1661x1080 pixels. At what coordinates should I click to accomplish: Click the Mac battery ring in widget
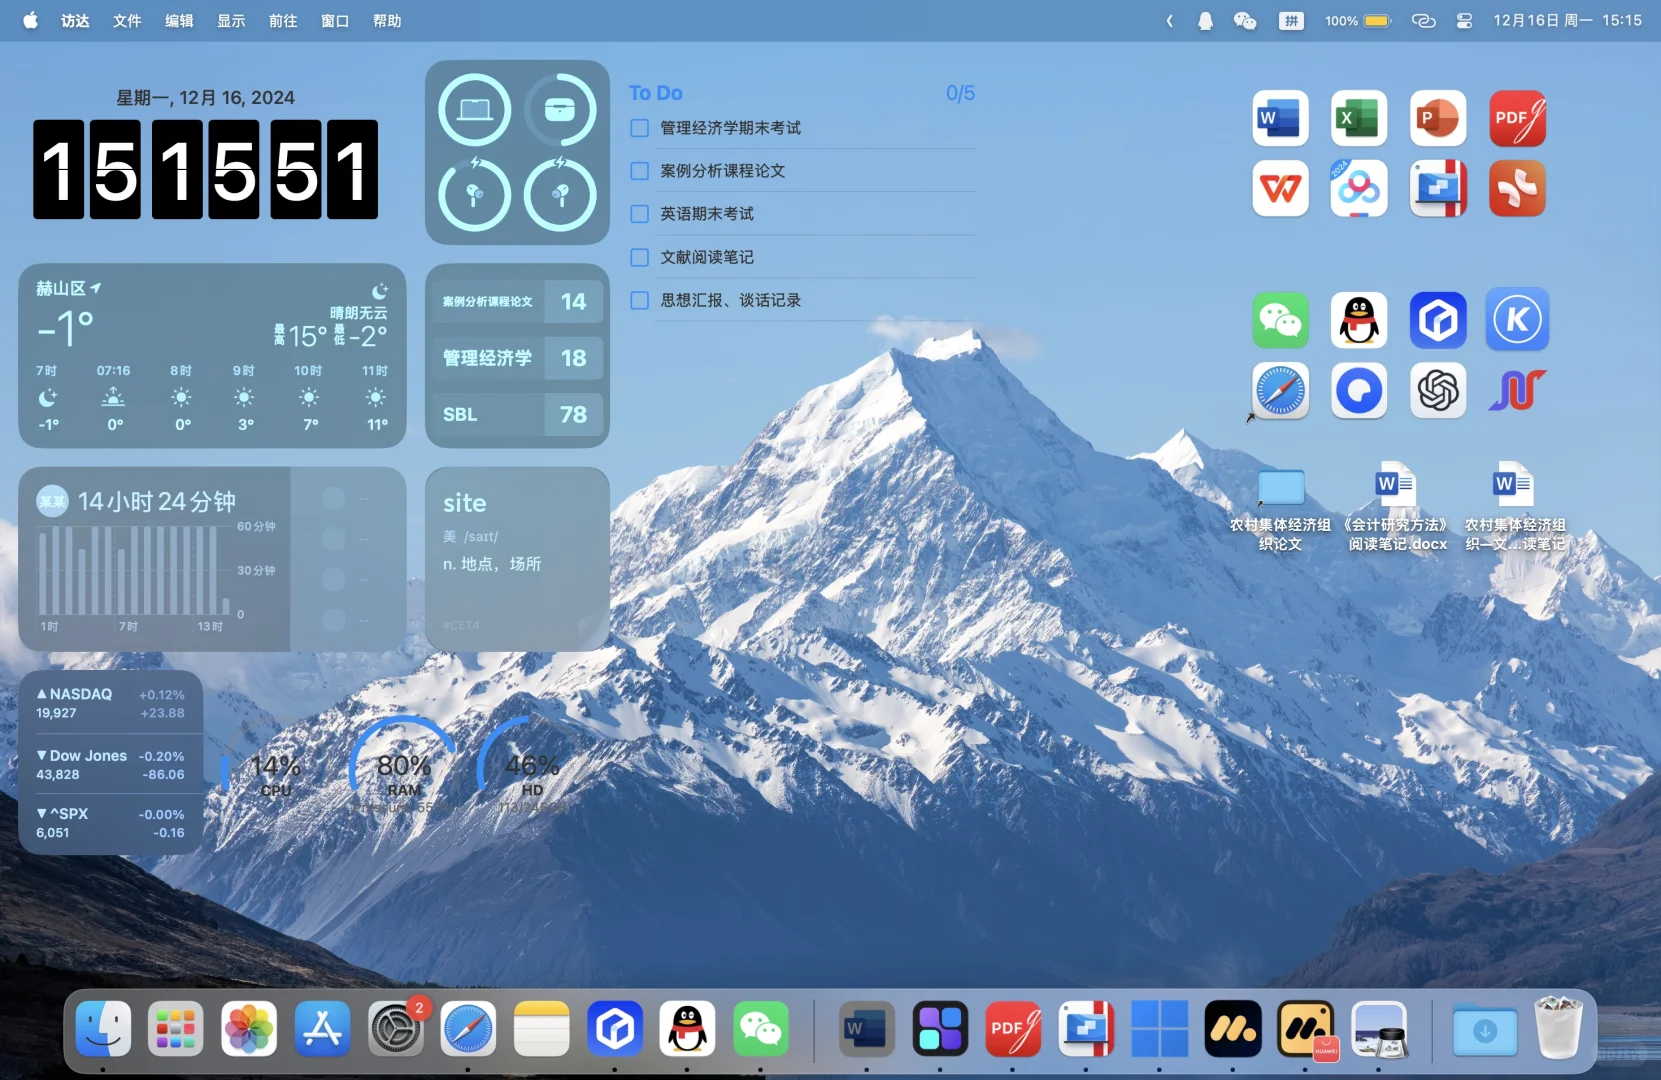[475, 110]
